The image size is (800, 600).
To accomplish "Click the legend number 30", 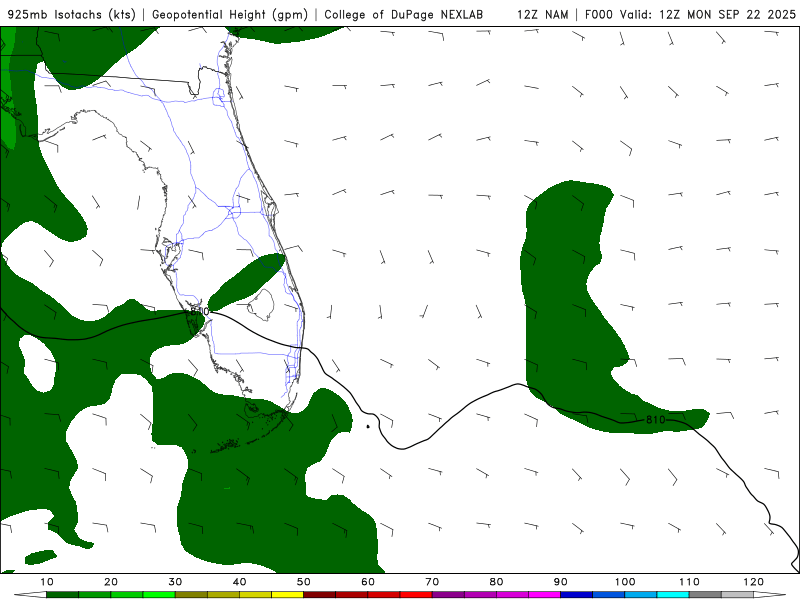I will click(x=175, y=582).
